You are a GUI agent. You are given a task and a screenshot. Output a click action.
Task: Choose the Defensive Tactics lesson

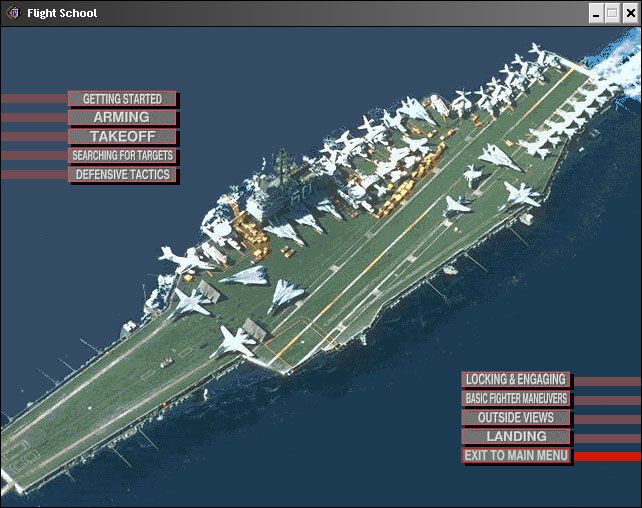click(x=122, y=174)
